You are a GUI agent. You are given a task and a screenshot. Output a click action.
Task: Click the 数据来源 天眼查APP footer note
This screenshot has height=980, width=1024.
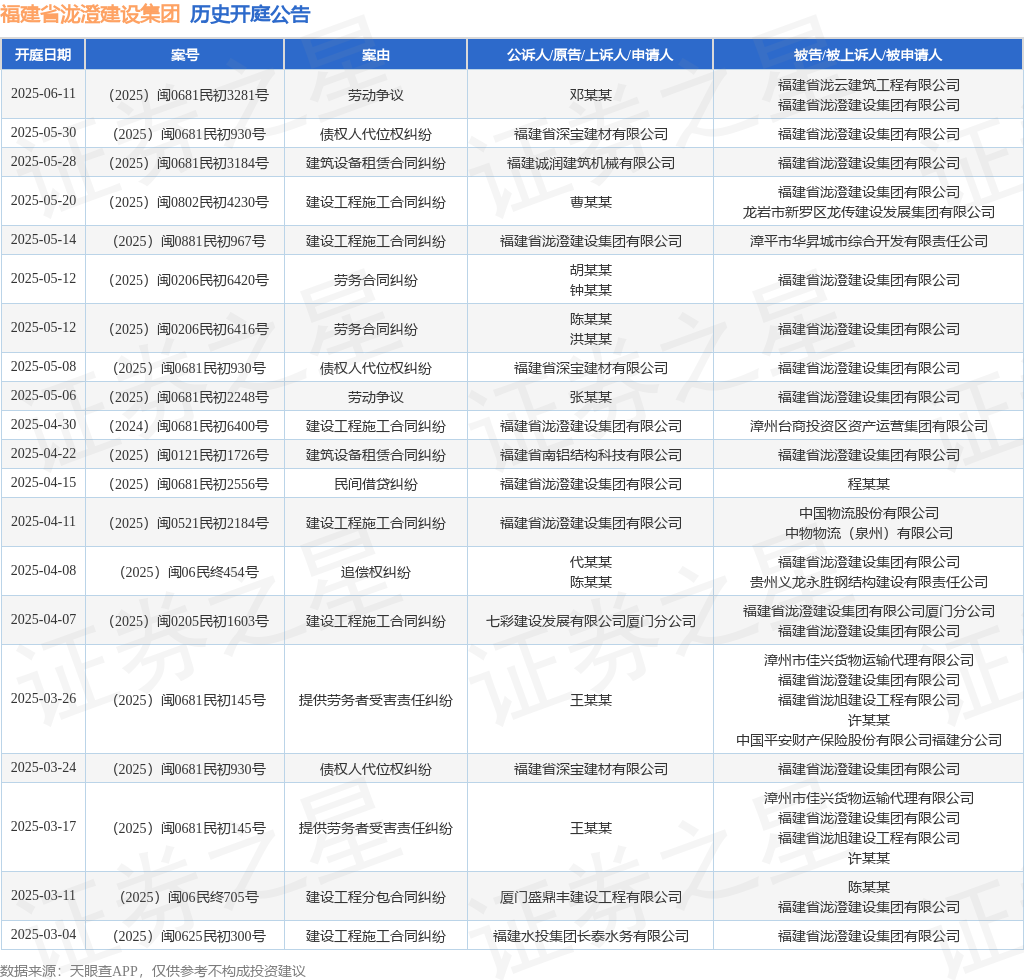(x=153, y=971)
